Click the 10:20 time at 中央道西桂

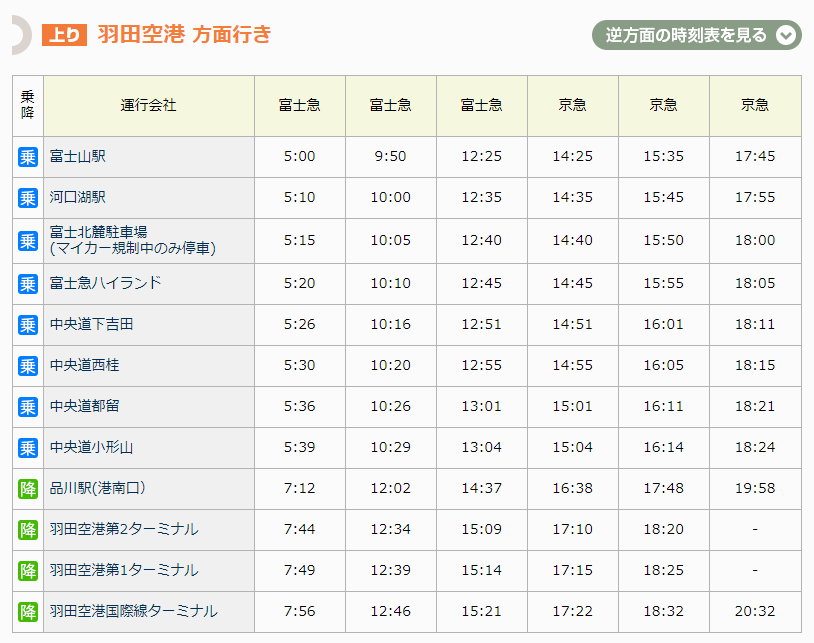390,365
